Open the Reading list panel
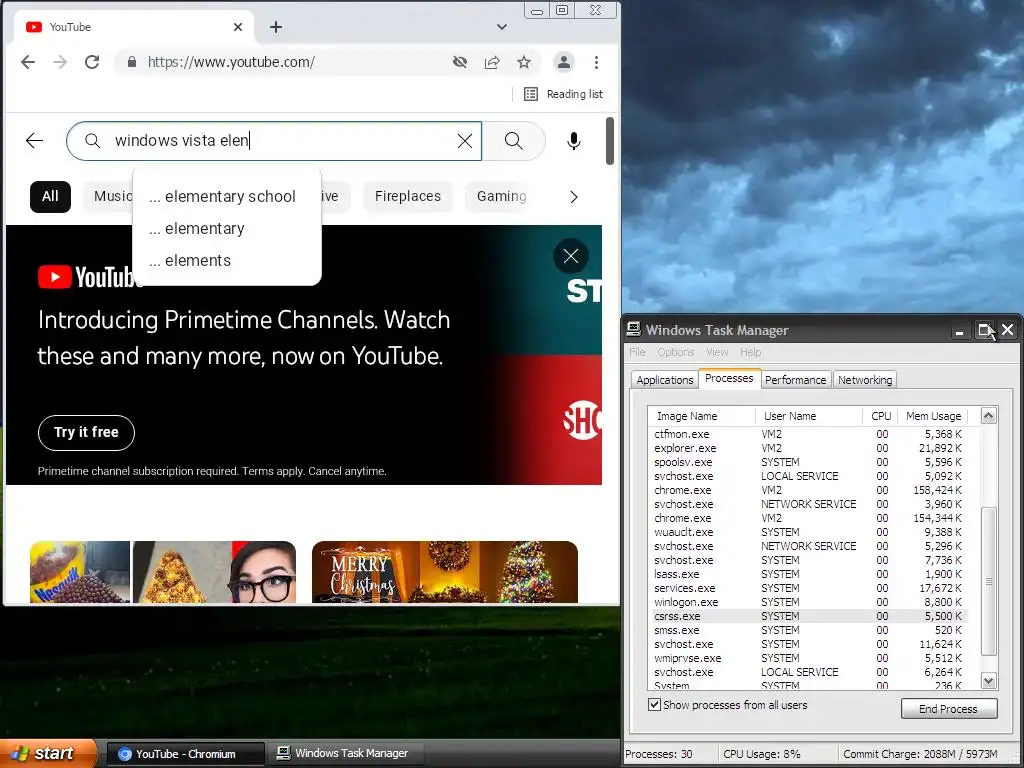 click(x=564, y=94)
